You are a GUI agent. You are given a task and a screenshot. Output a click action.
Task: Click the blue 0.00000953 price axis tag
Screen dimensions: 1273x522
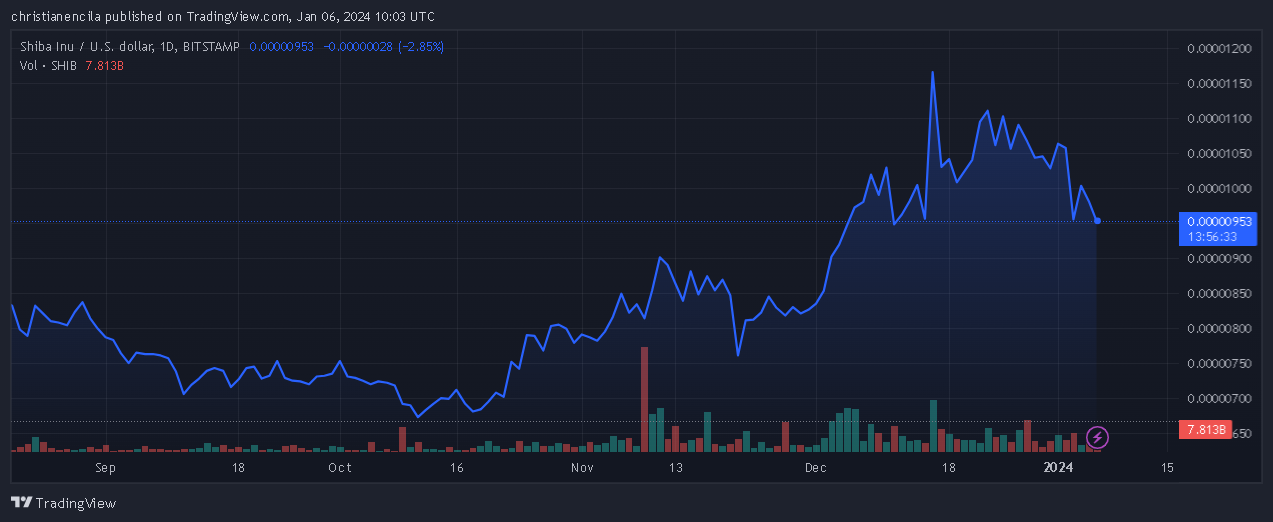(x=1217, y=221)
